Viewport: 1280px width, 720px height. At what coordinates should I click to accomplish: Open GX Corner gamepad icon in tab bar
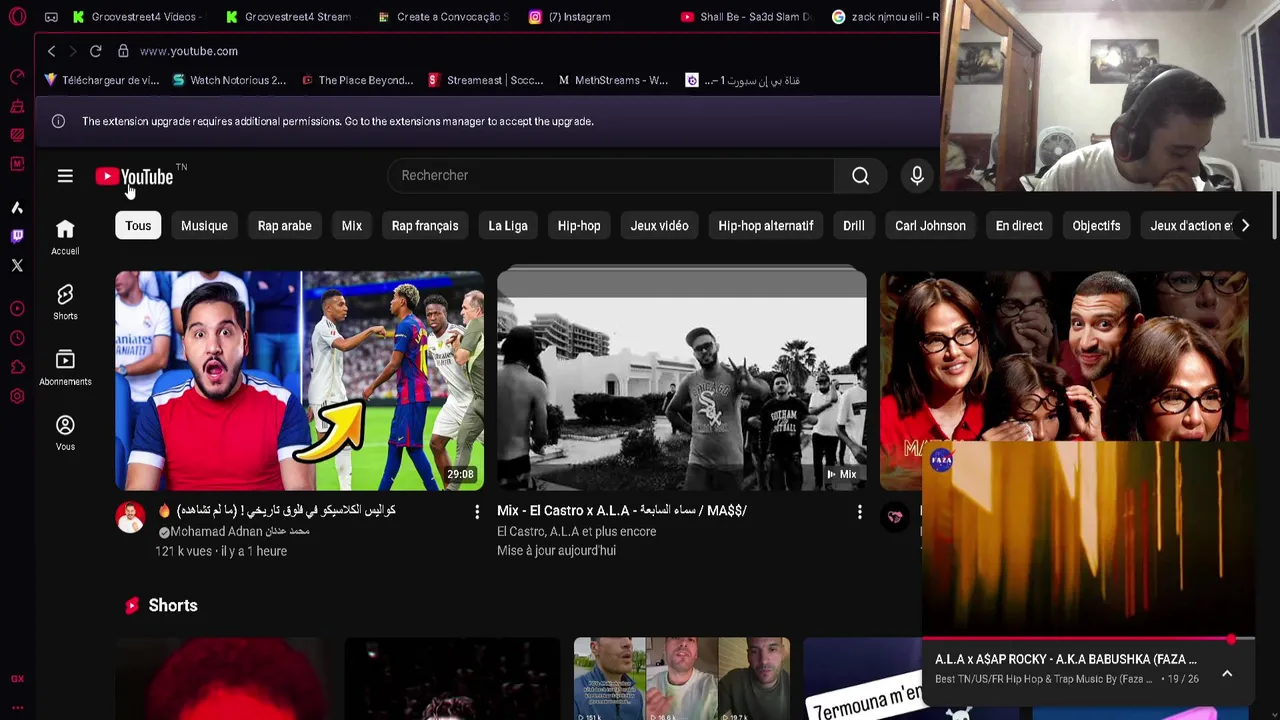tap(51, 17)
